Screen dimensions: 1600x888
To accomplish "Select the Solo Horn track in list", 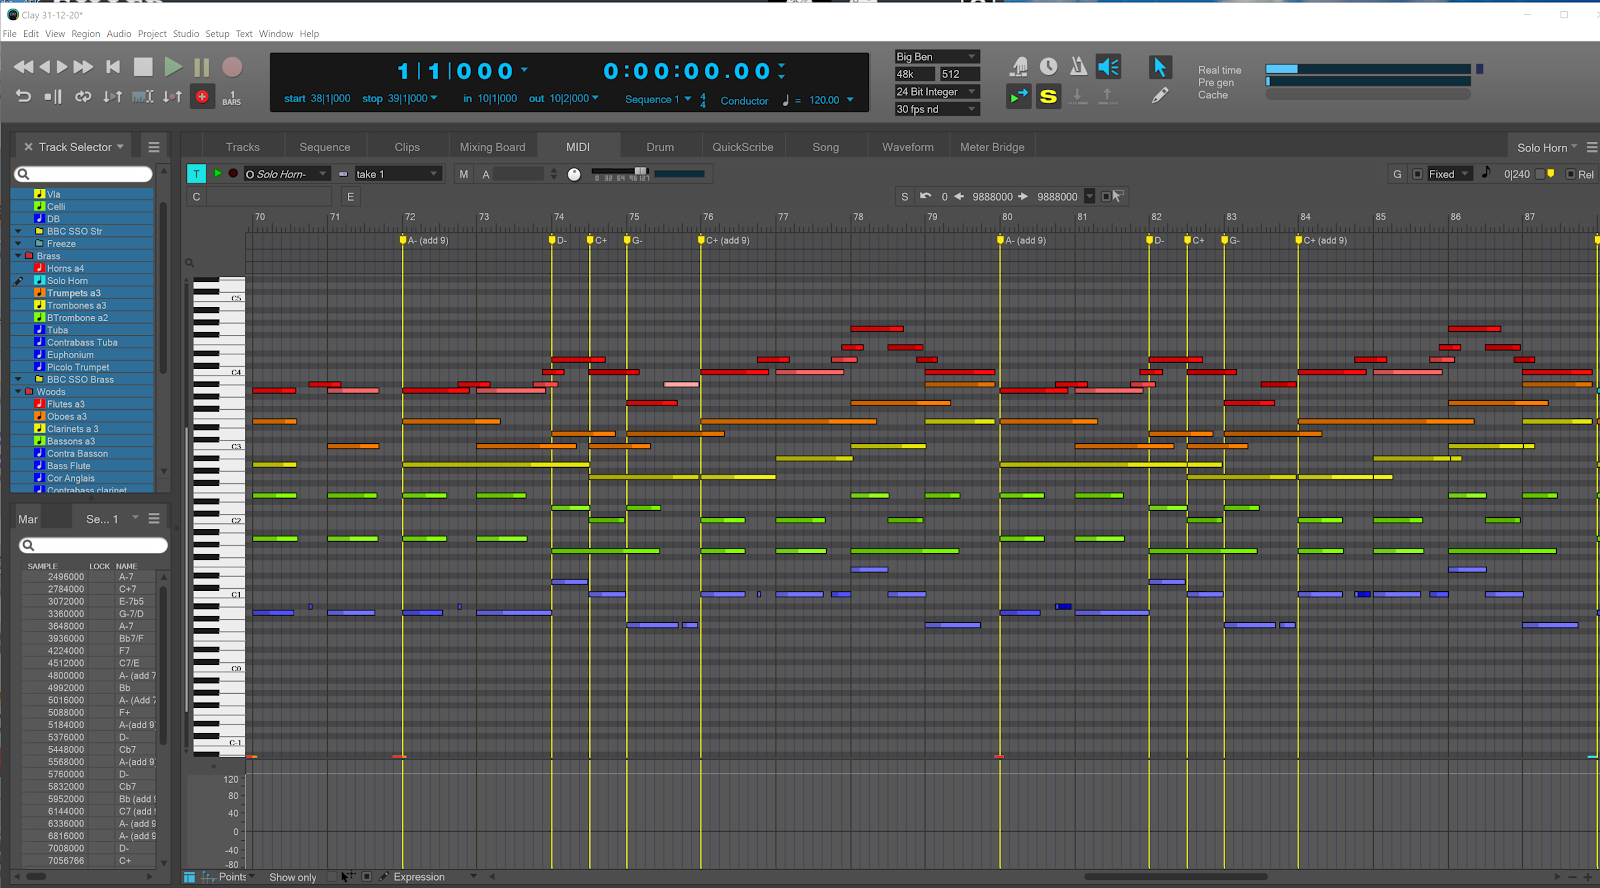I will coord(82,281).
